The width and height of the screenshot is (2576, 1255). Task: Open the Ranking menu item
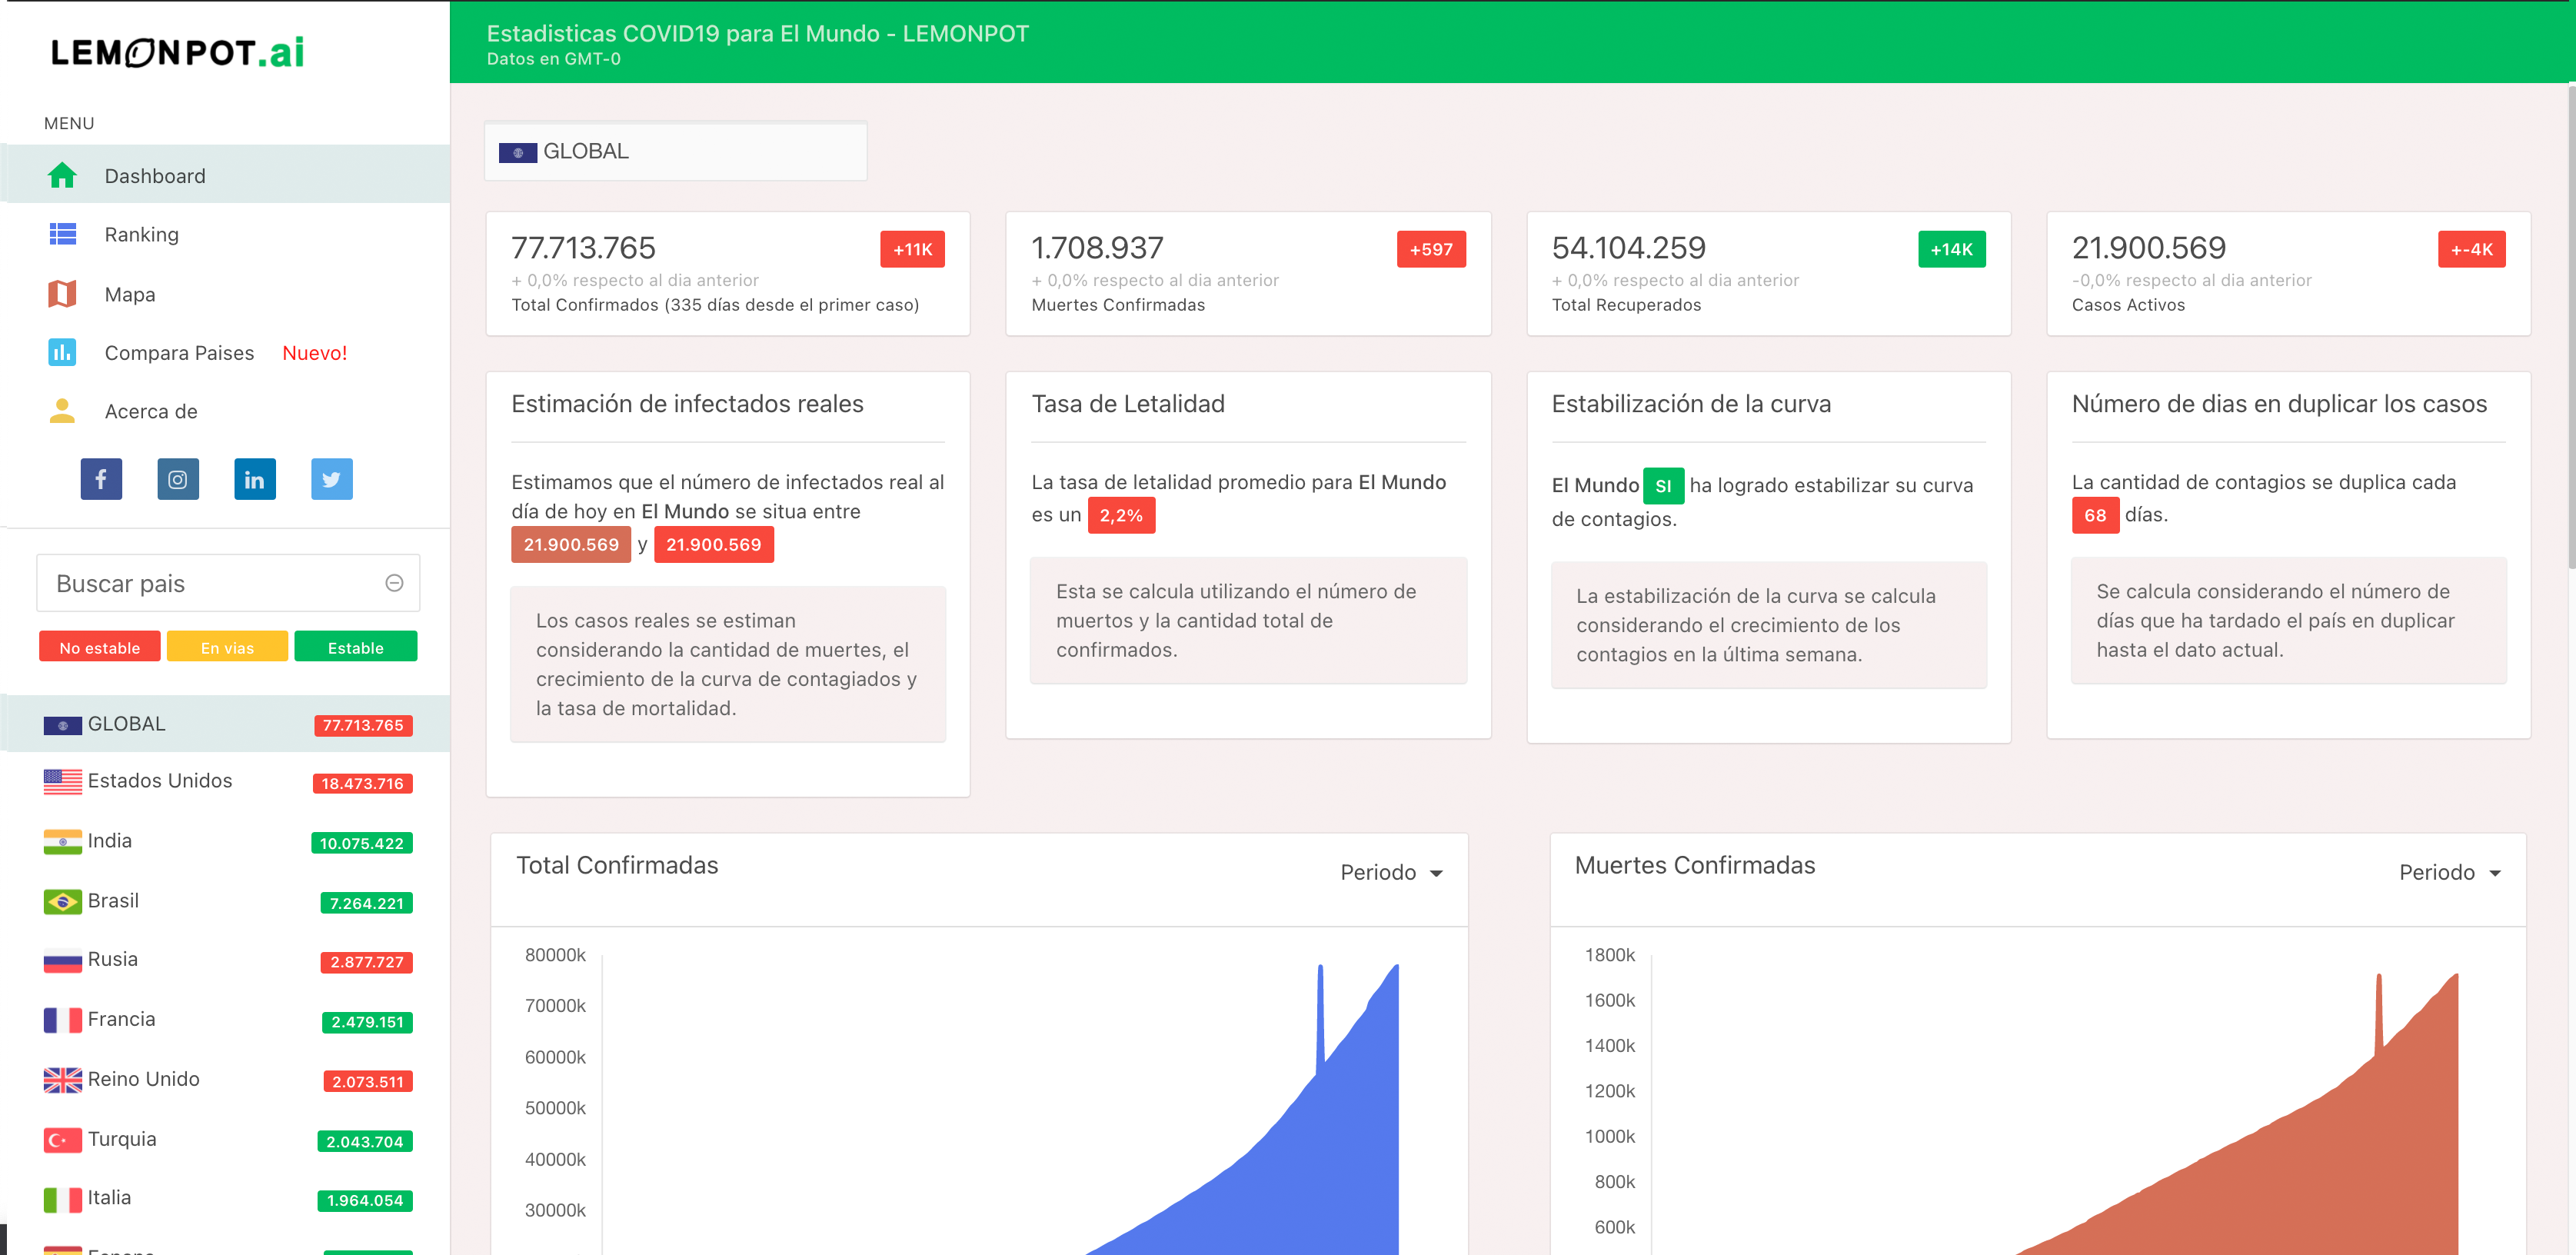pos(225,234)
